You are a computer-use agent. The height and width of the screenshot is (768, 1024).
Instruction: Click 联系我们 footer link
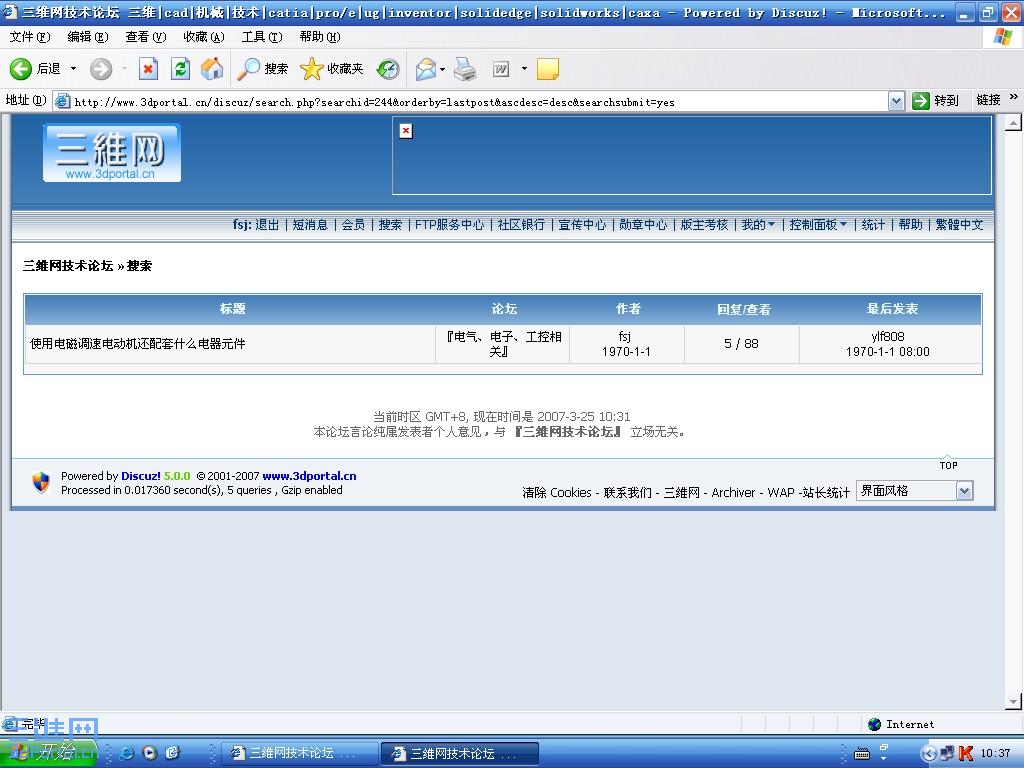pyautogui.click(x=628, y=492)
